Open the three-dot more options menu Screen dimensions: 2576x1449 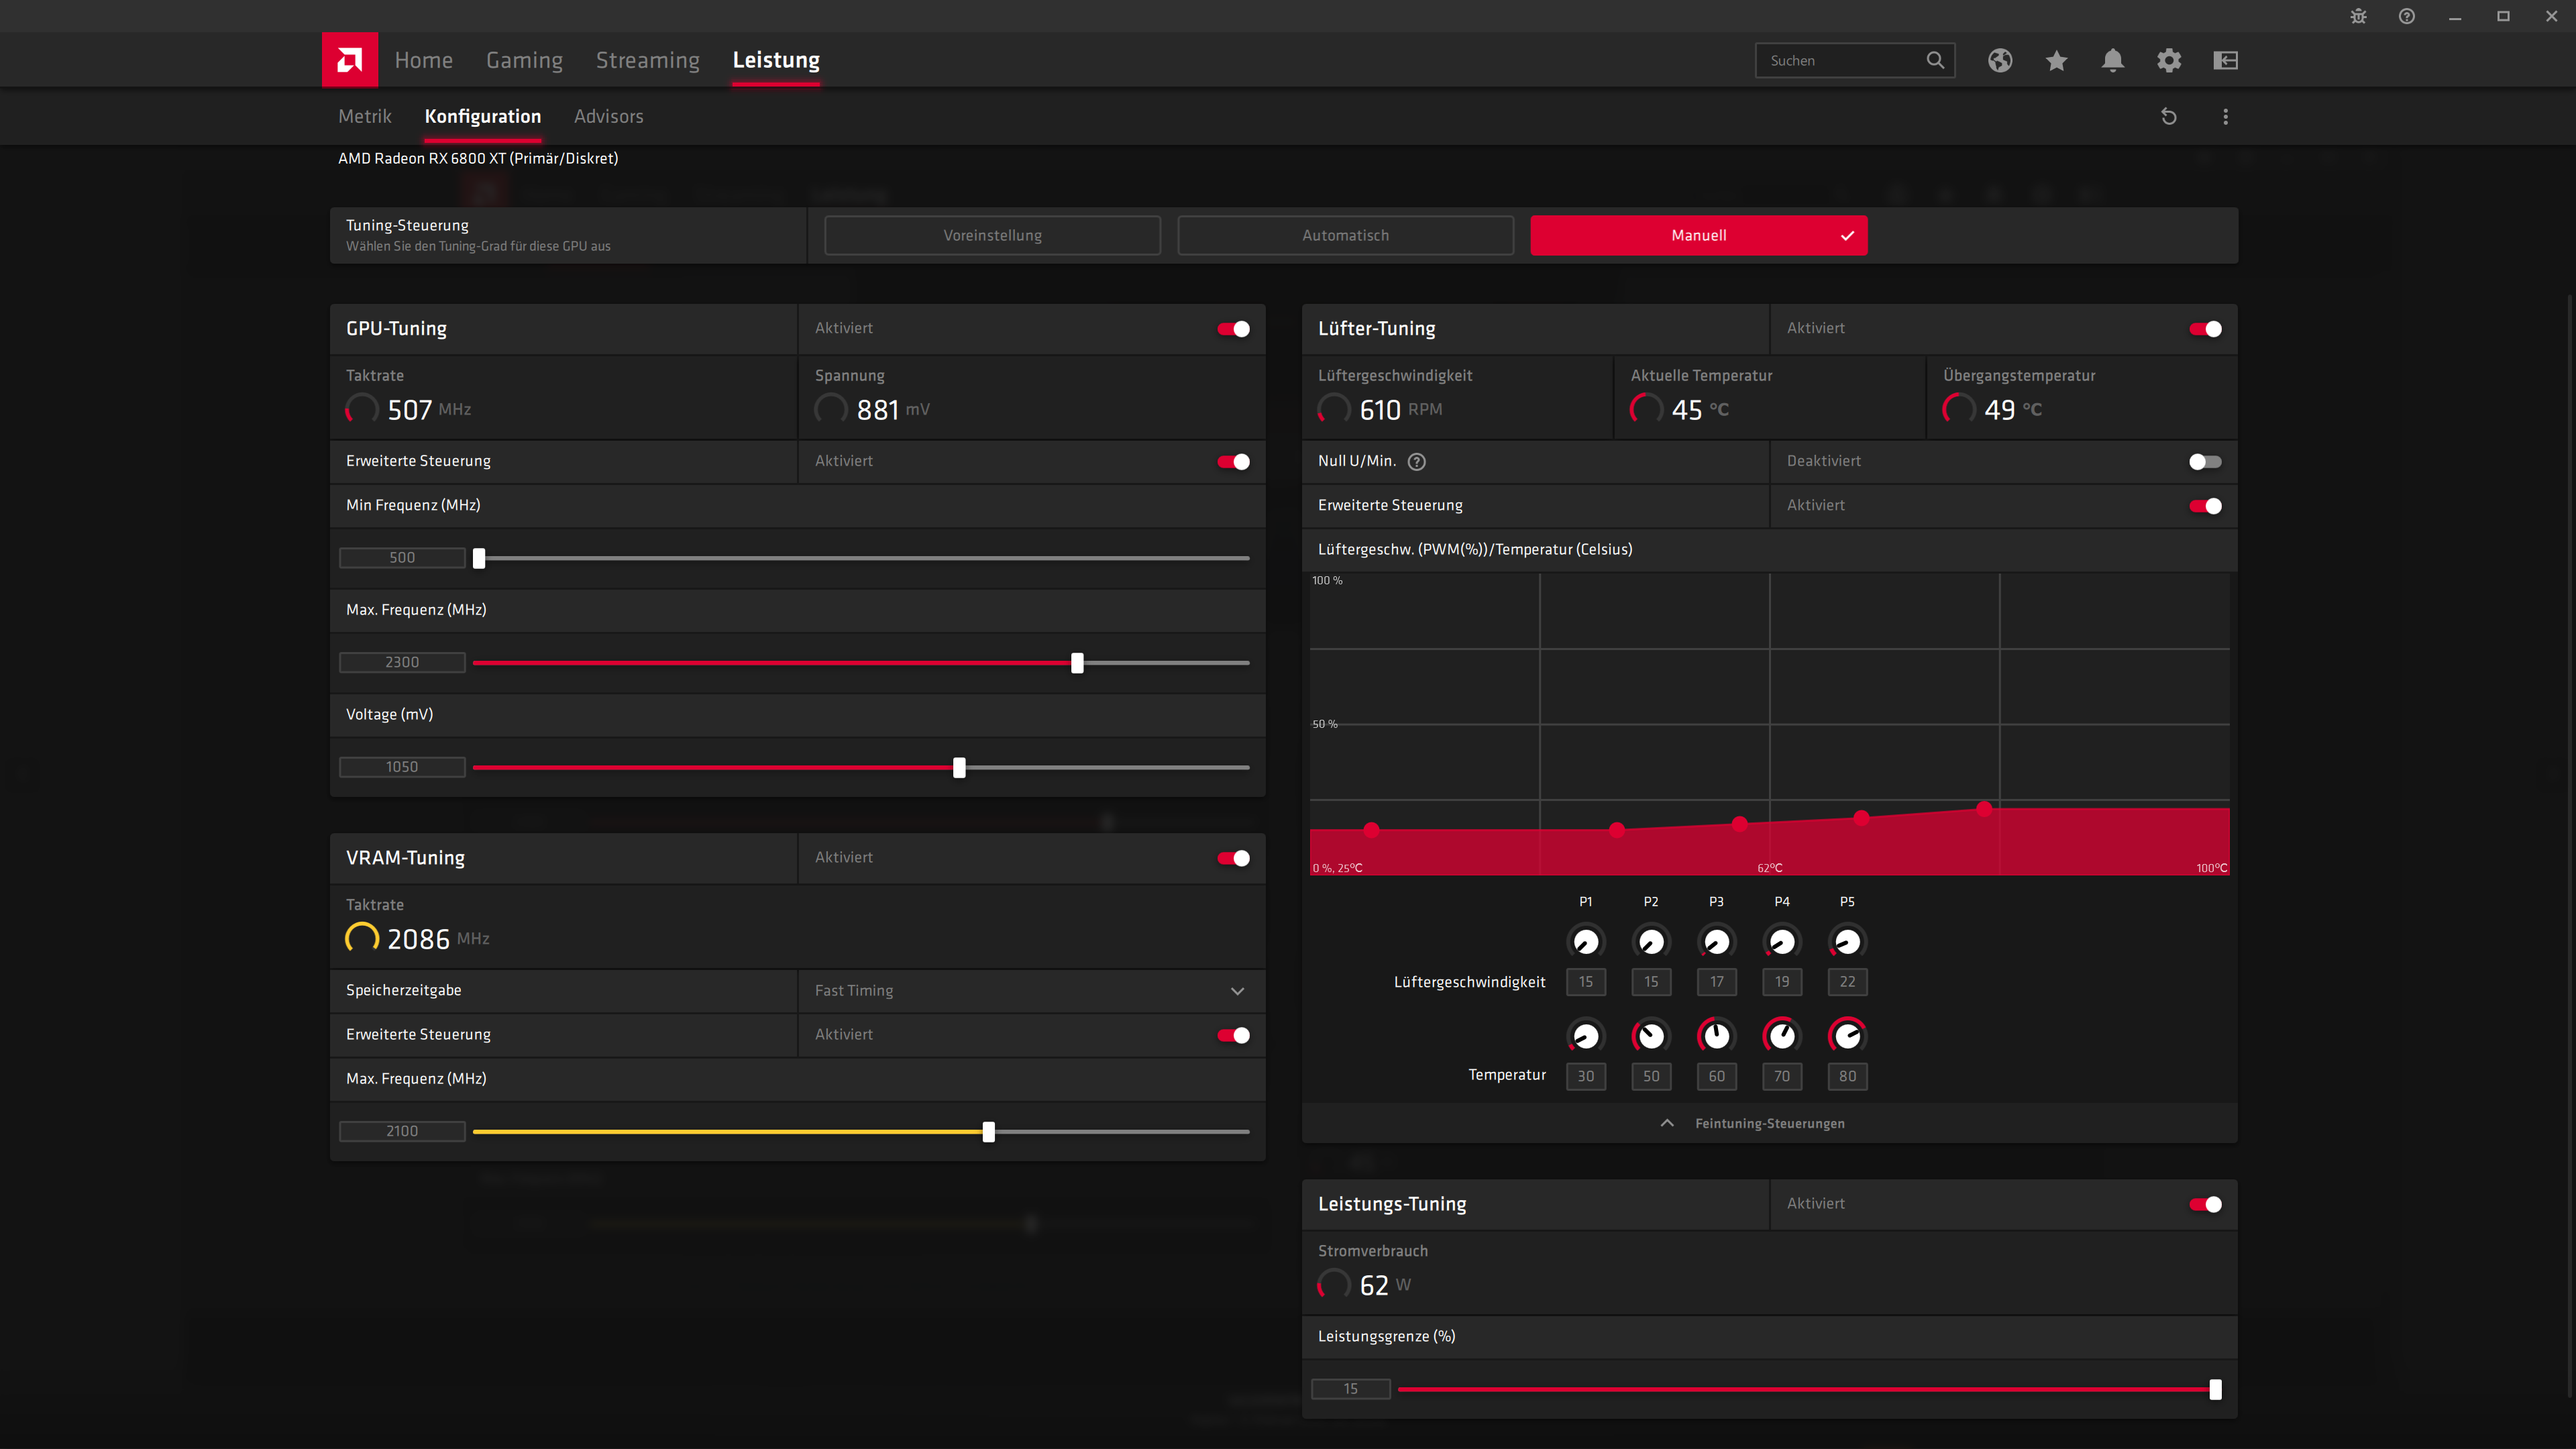(x=2225, y=117)
